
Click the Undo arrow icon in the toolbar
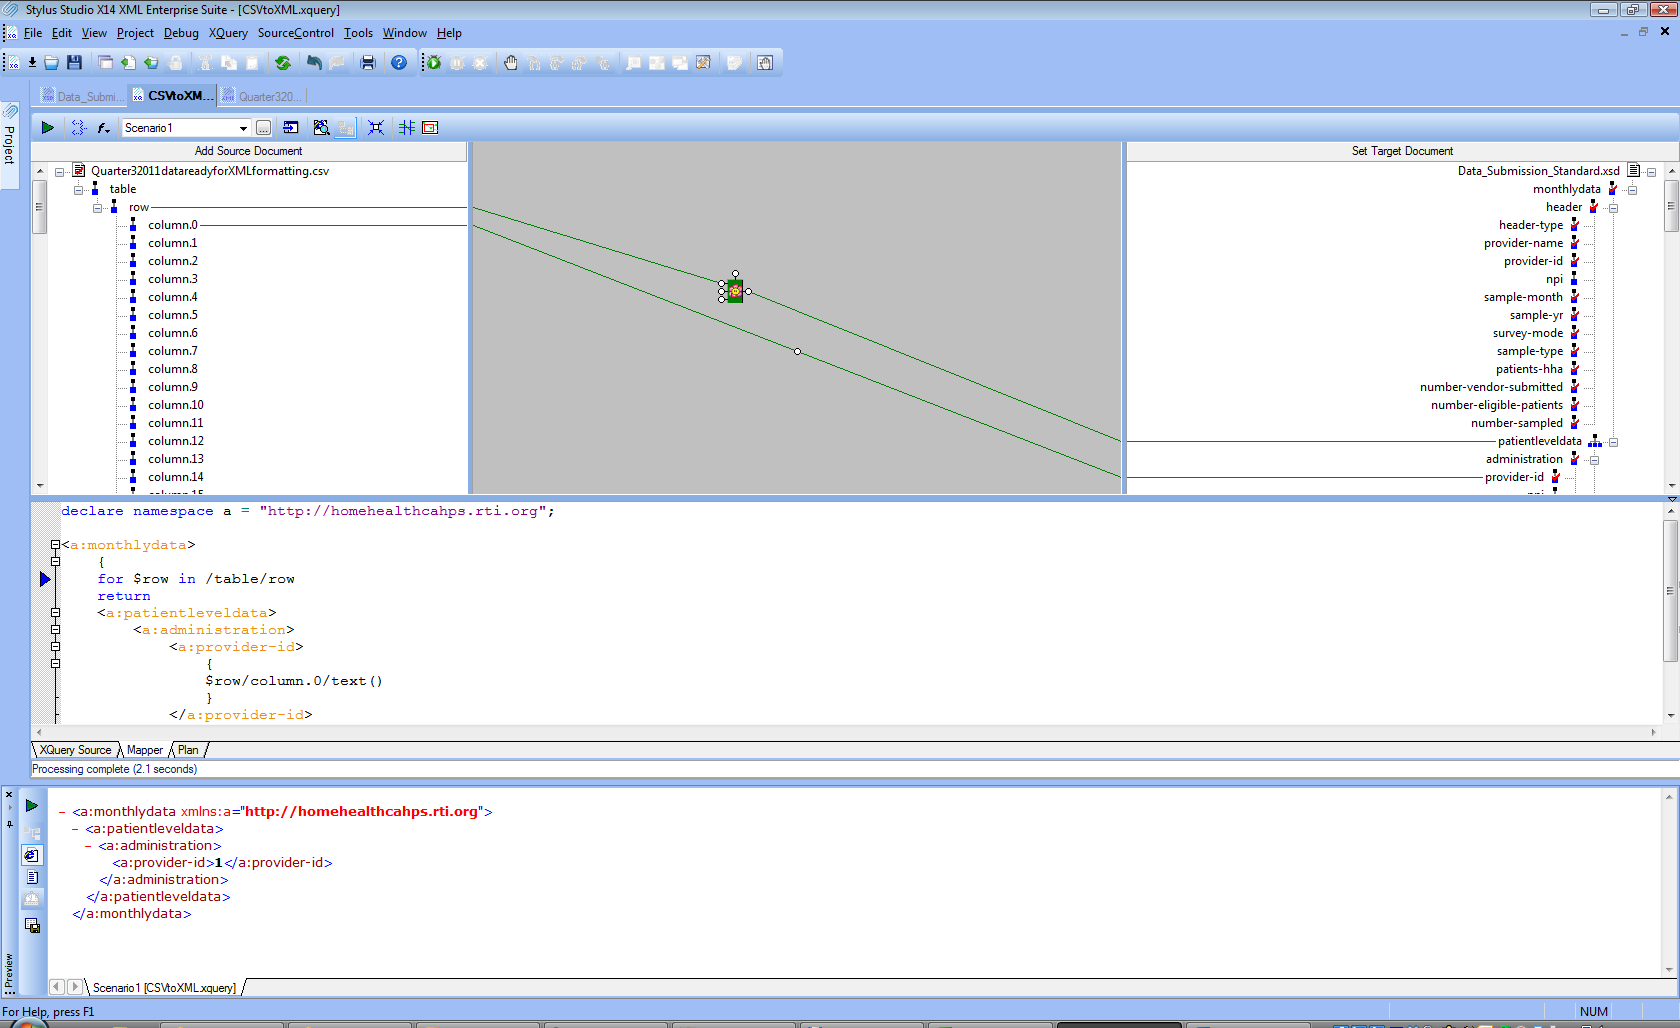314,63
